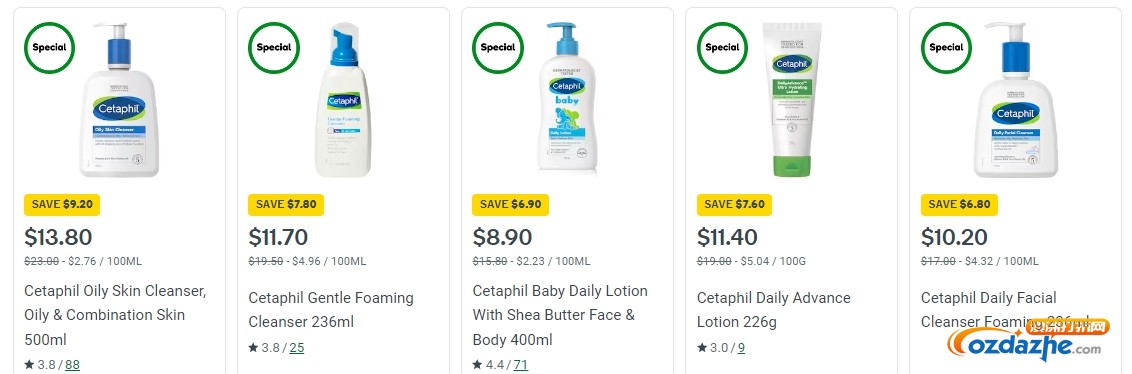View the 71 reviews for Baby Daily Lotion
1132x374 pixels.
[521, 365]
